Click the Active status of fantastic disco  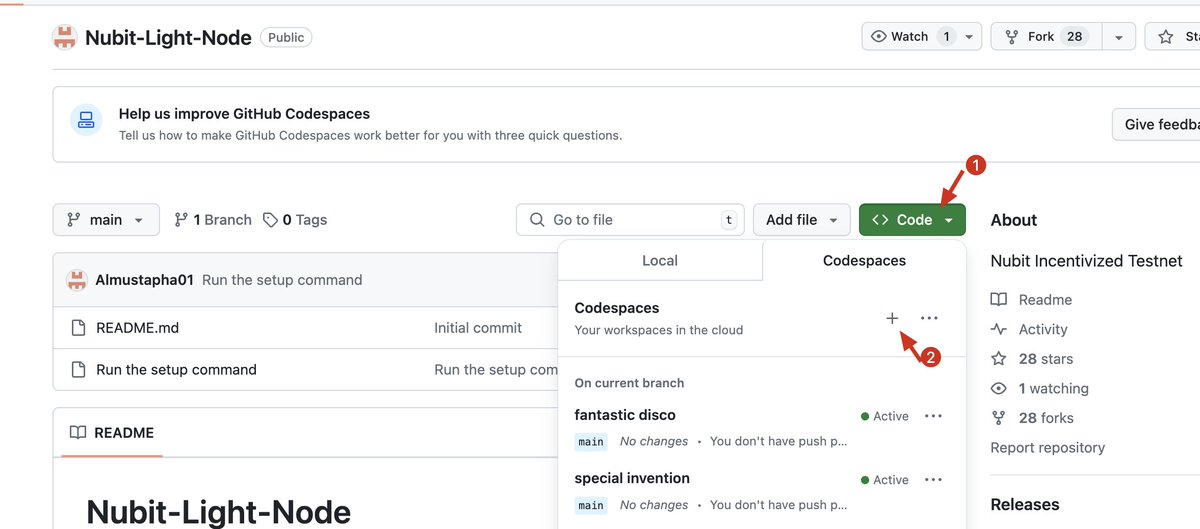[x=884, y=416]
